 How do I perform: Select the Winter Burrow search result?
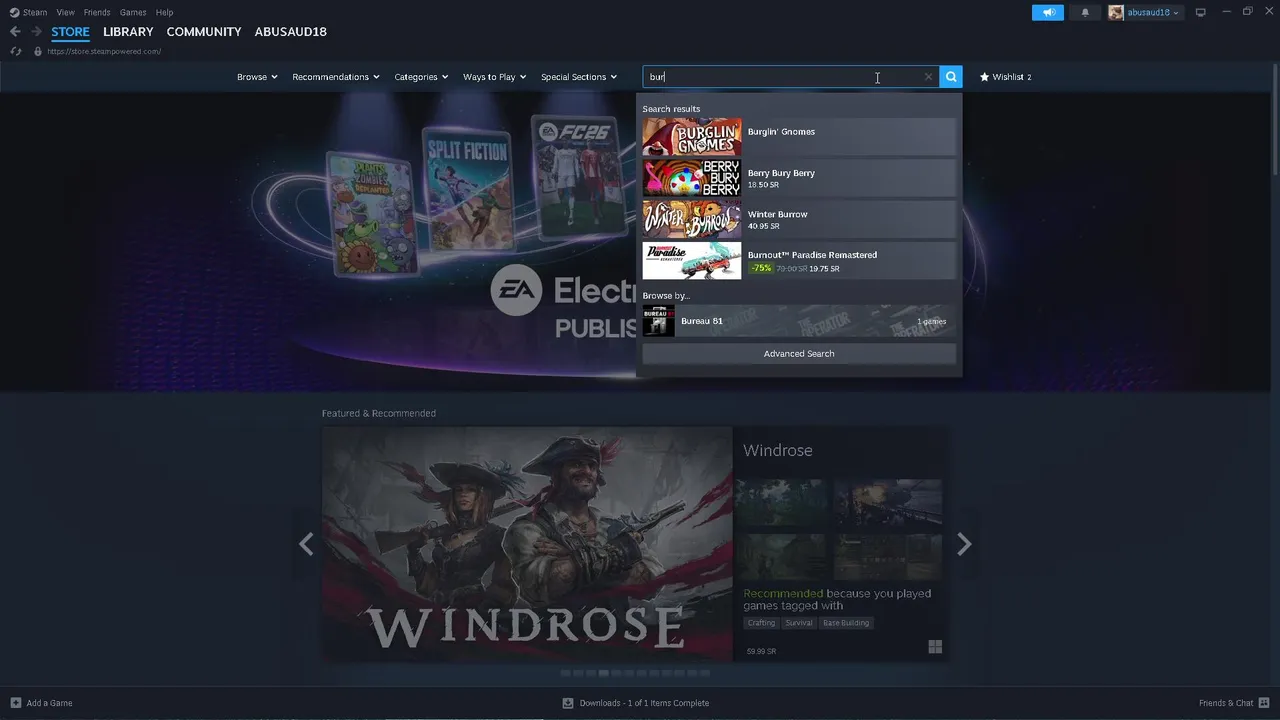pyautogui.click(x=799, y=219)
